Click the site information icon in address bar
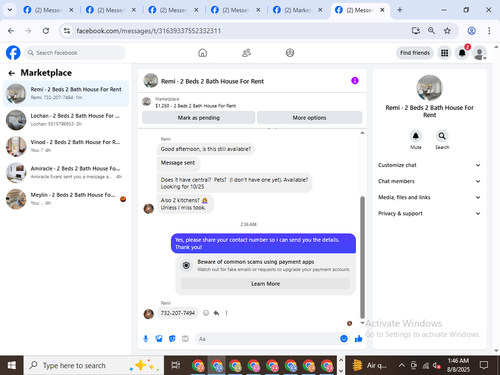This screenshot has height=375, width=500. click(x=67, y=31)
